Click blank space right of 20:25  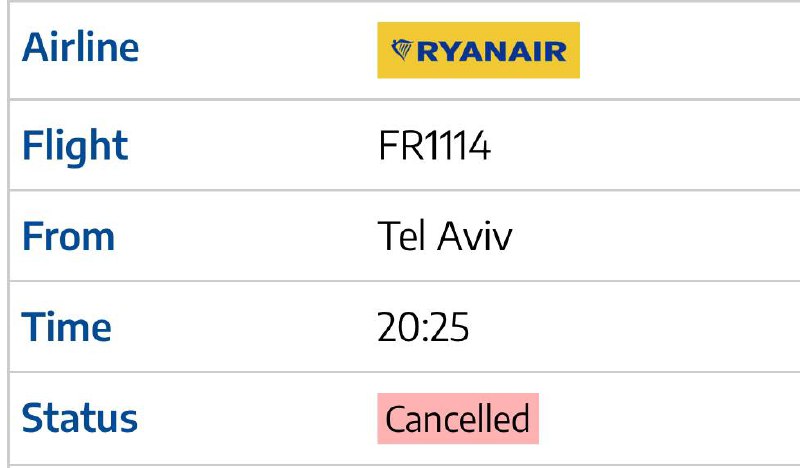click(635, 327)
